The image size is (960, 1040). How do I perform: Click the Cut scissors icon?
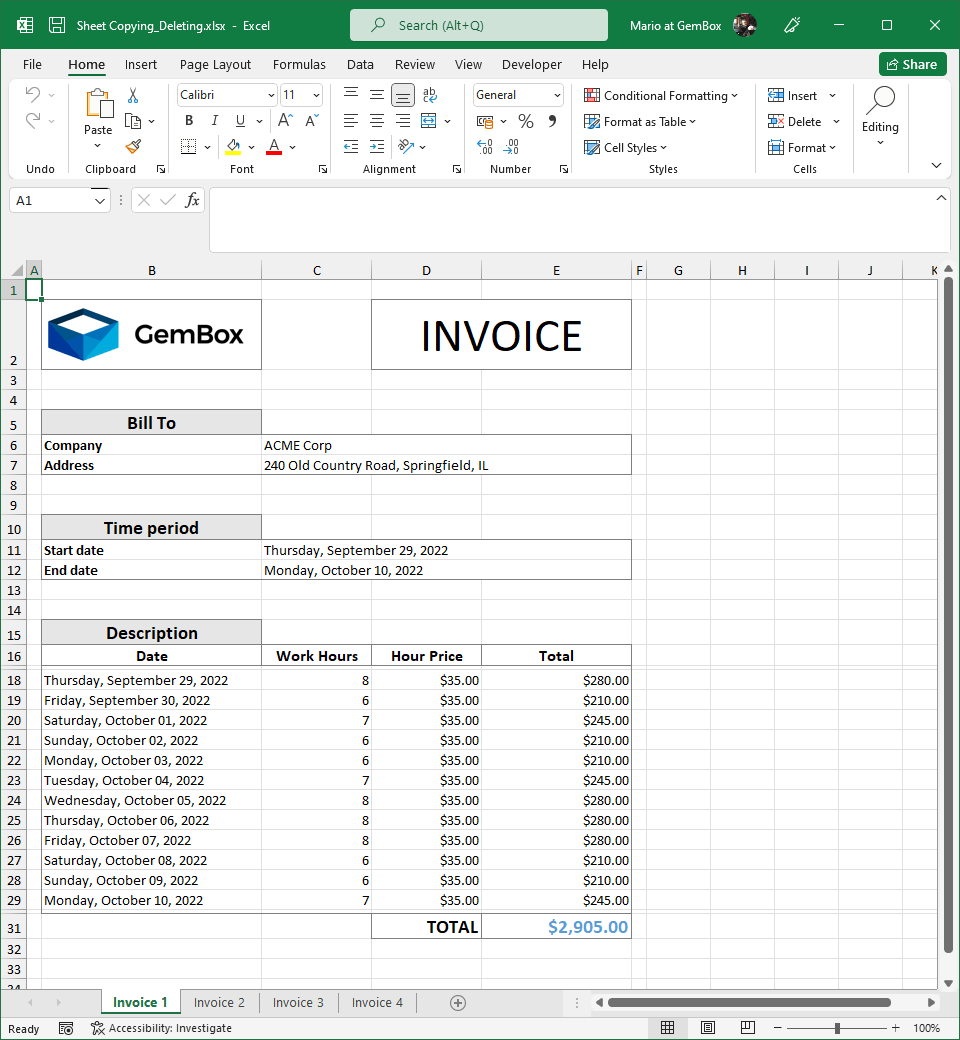click(x=133, y=95)
